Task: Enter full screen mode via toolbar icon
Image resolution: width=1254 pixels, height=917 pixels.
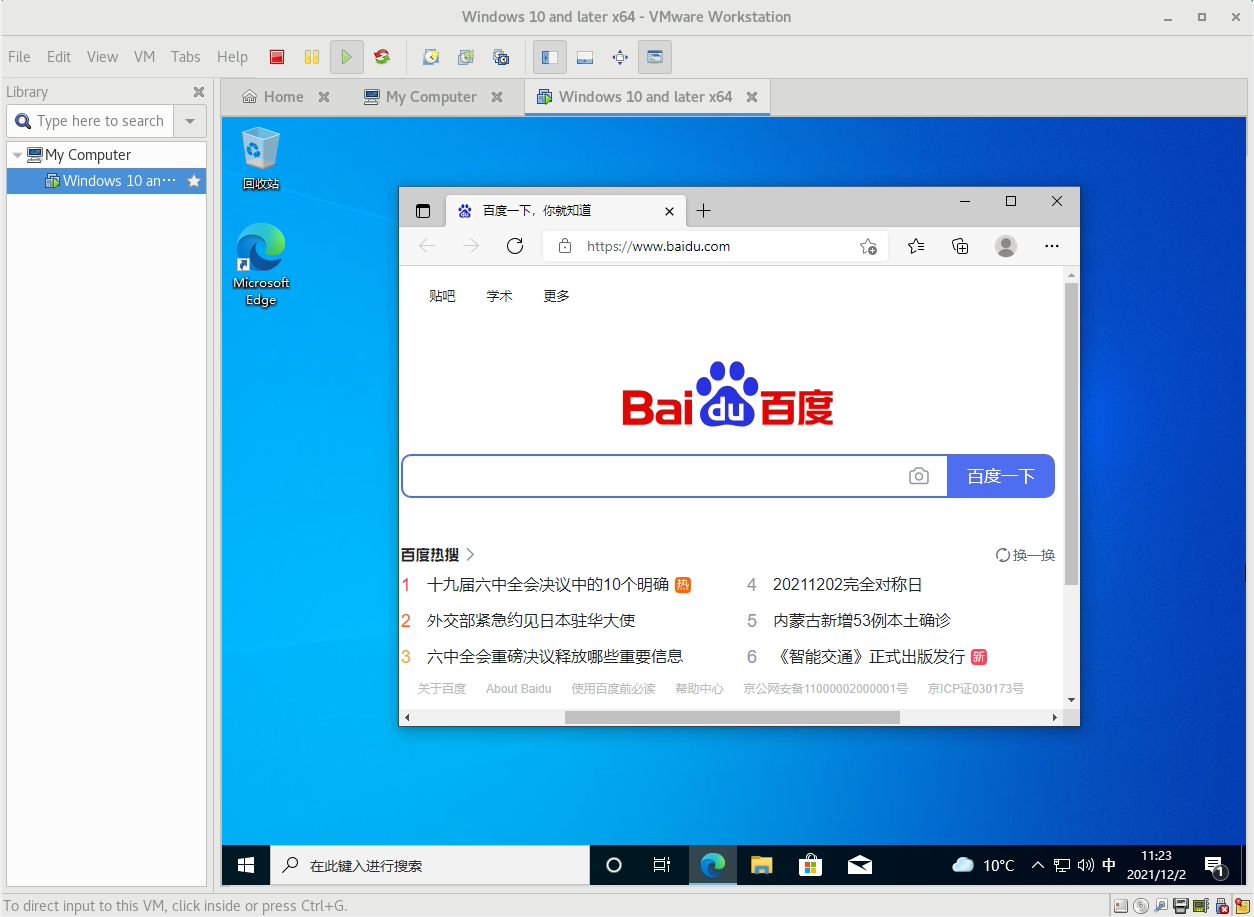Action: tap(620, 57)
